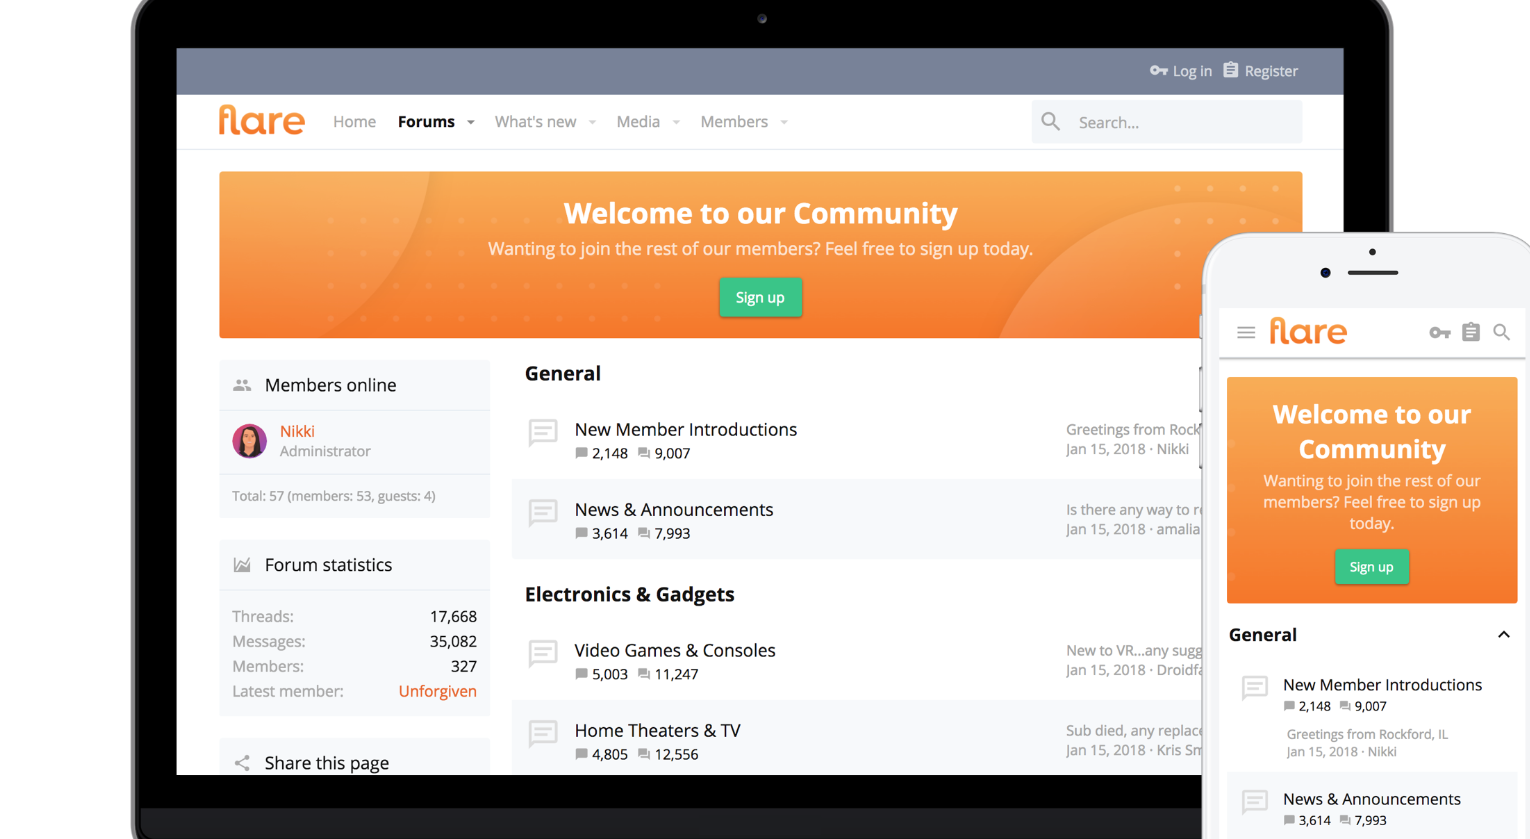This screenshot has width=1530, height=839.
Task: Click the flare logo on desktop
Action: [x=262, y=120]
